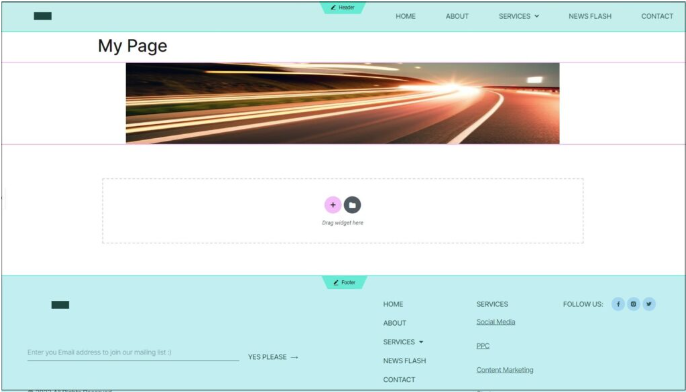686x392 pixels.
Task: Open the PPC link in footer
Action: (483, 346)
